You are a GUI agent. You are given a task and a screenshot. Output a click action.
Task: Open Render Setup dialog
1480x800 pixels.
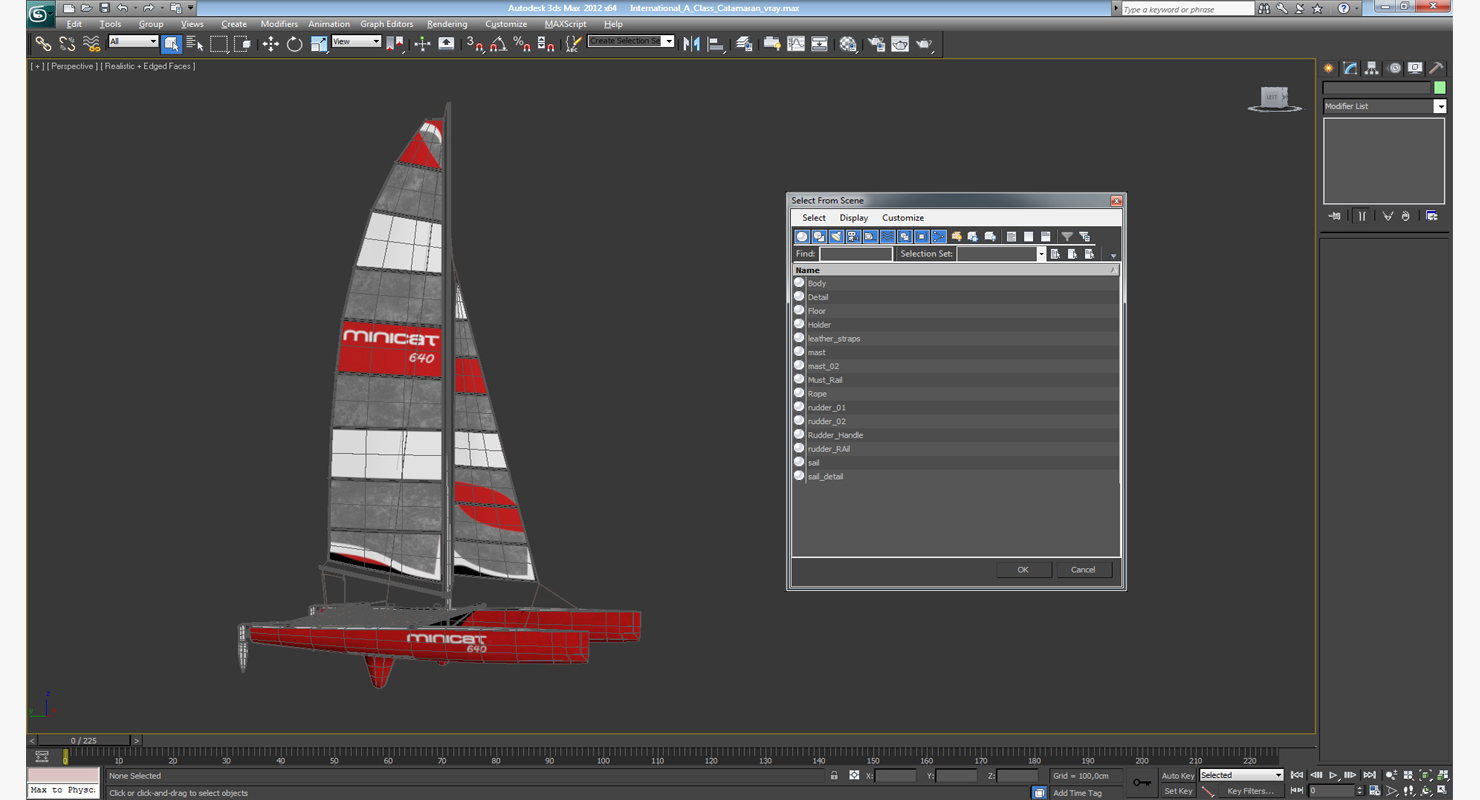(876, 44)
